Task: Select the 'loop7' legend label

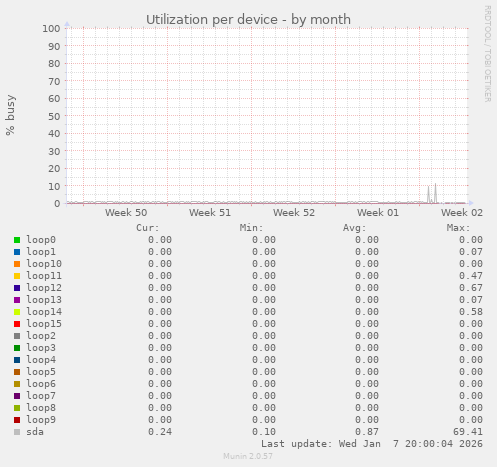Action: coord(41,396)
